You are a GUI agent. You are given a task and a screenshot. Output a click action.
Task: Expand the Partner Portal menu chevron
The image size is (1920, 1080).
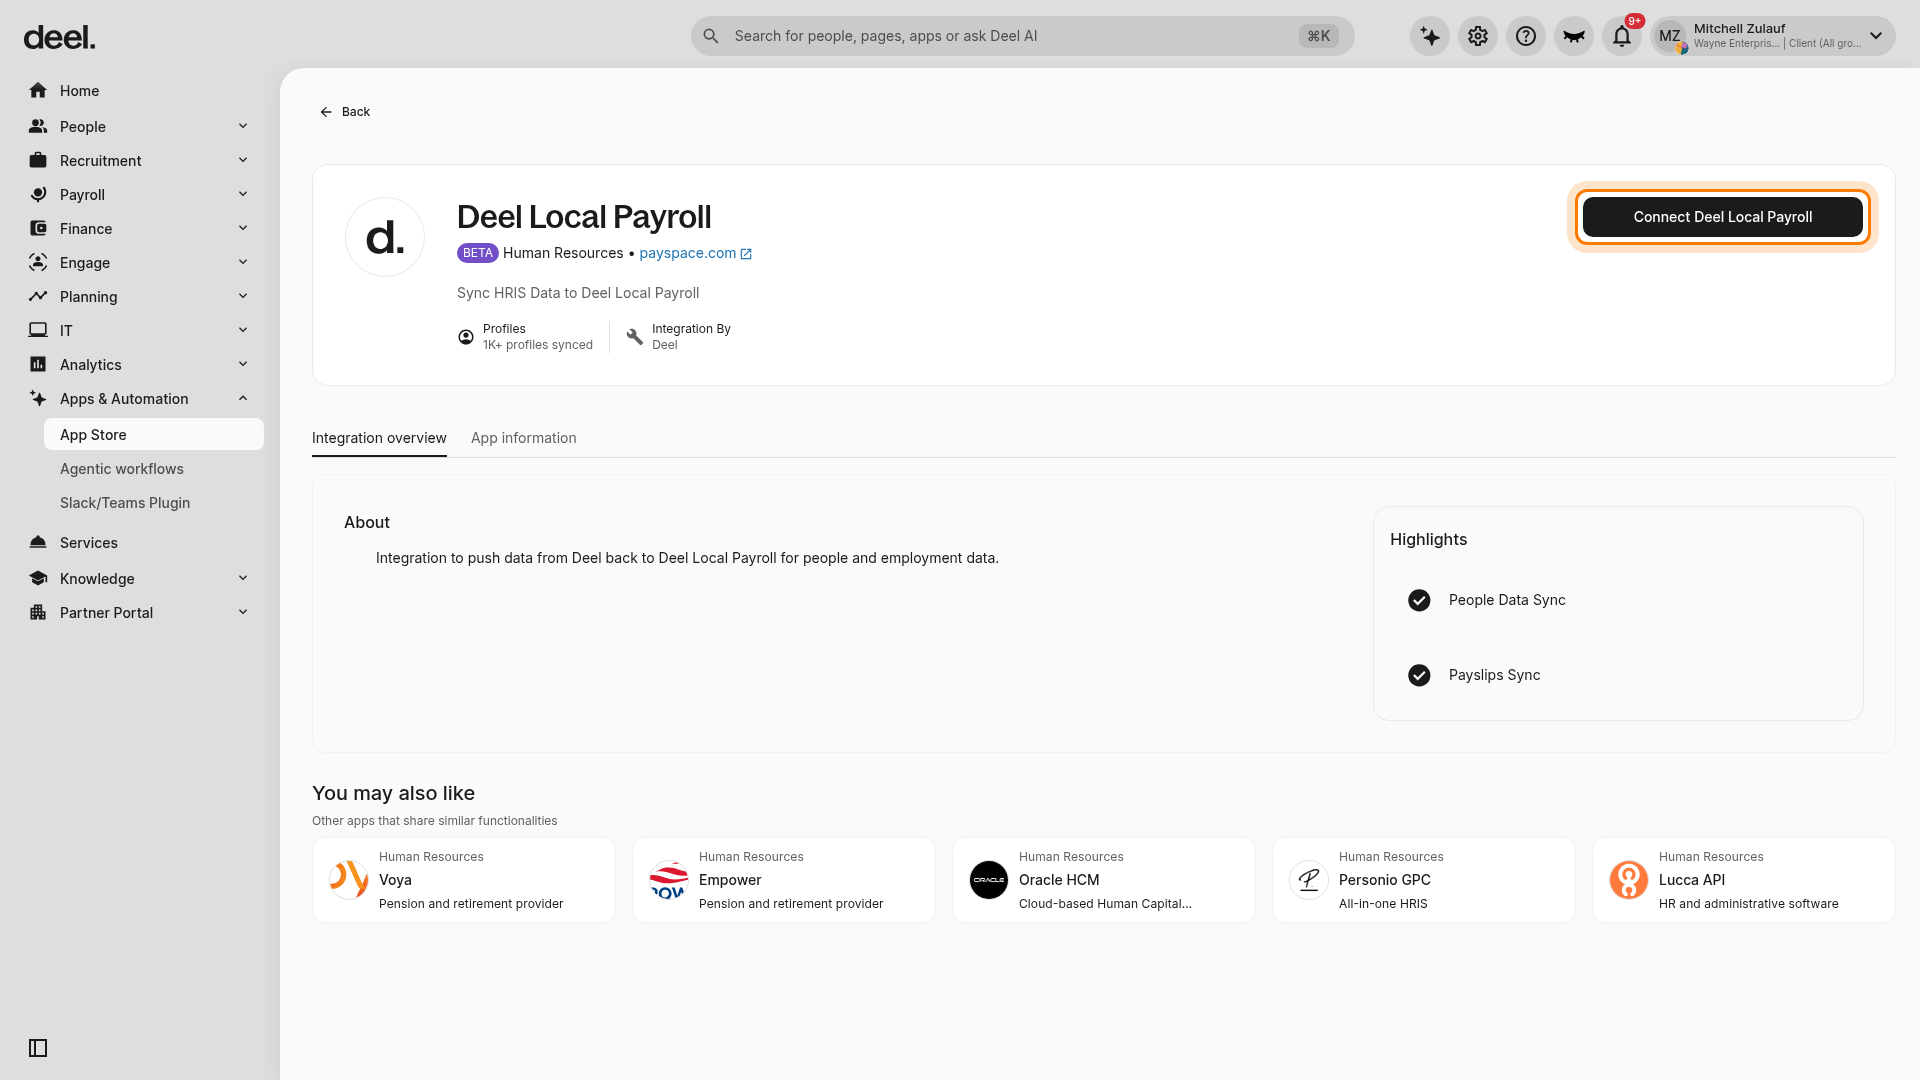[x=243, y=613]
